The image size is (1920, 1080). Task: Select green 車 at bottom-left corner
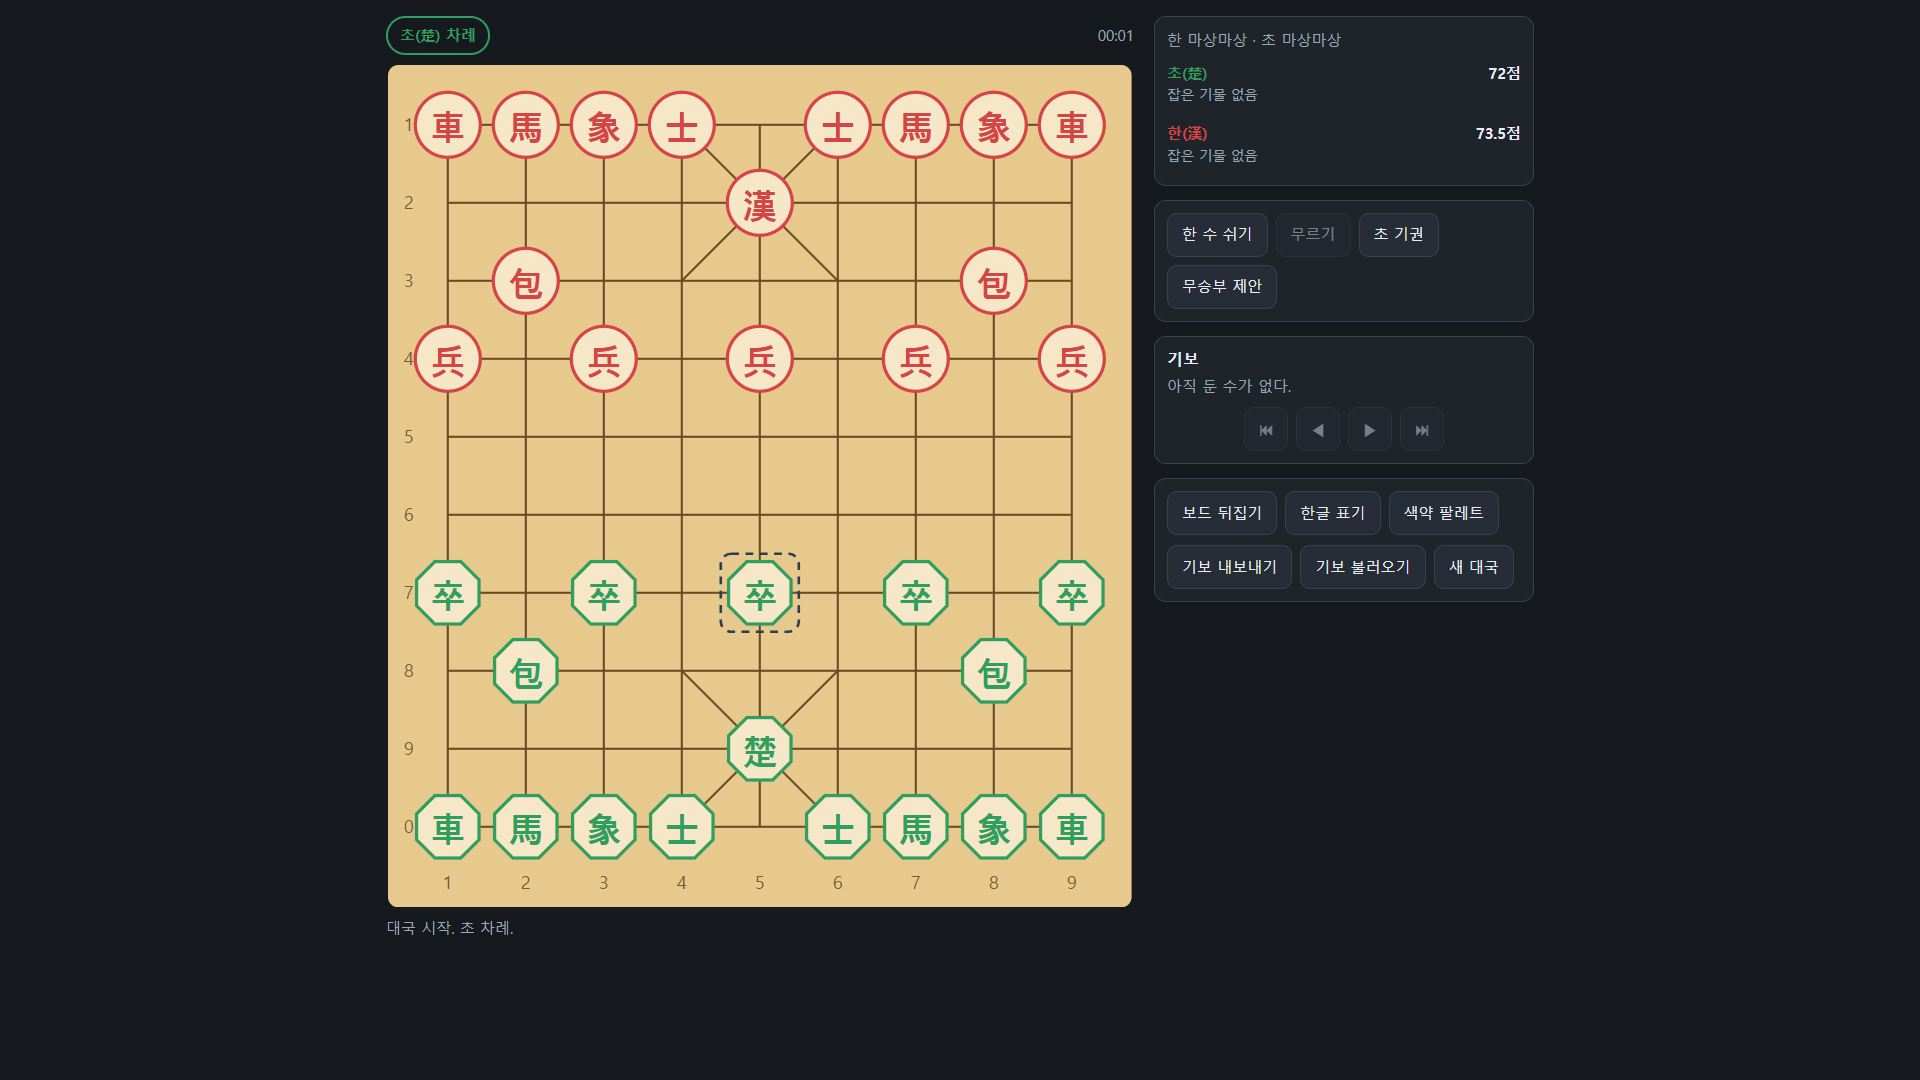[447, 827]
